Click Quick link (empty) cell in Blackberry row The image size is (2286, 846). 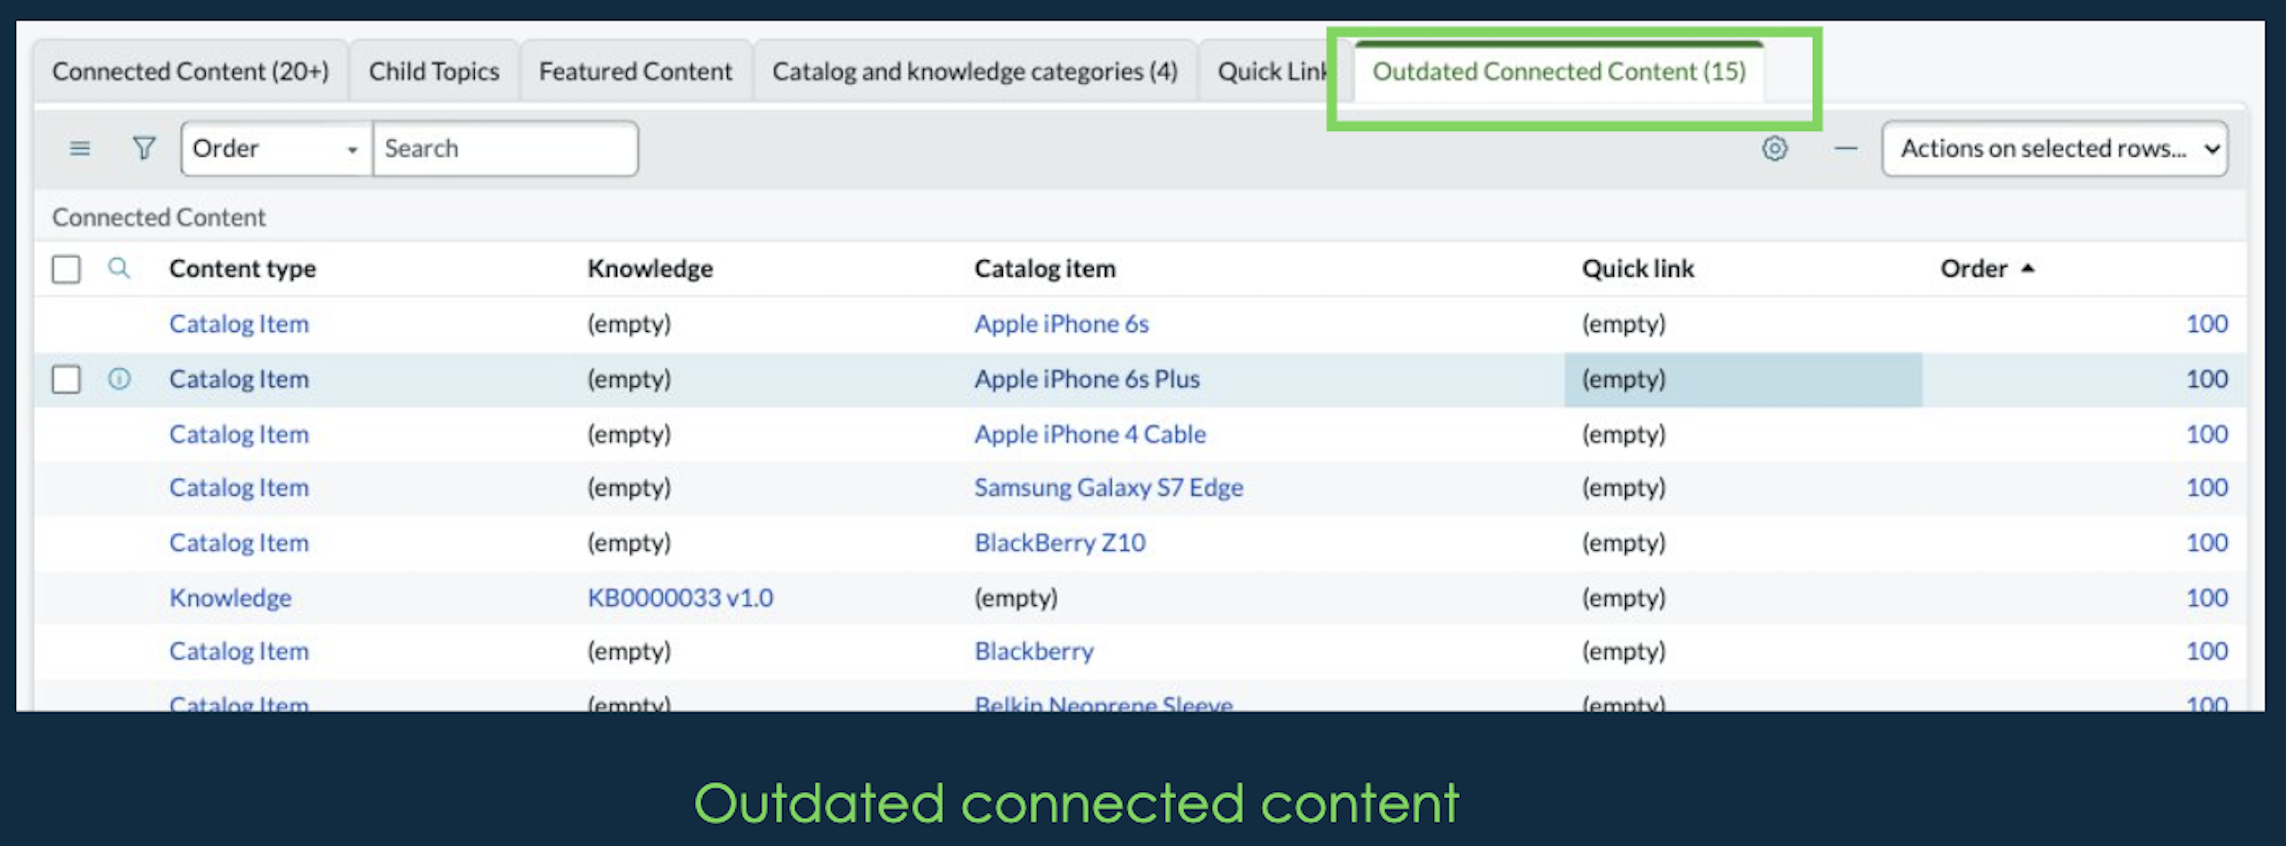1624,652
